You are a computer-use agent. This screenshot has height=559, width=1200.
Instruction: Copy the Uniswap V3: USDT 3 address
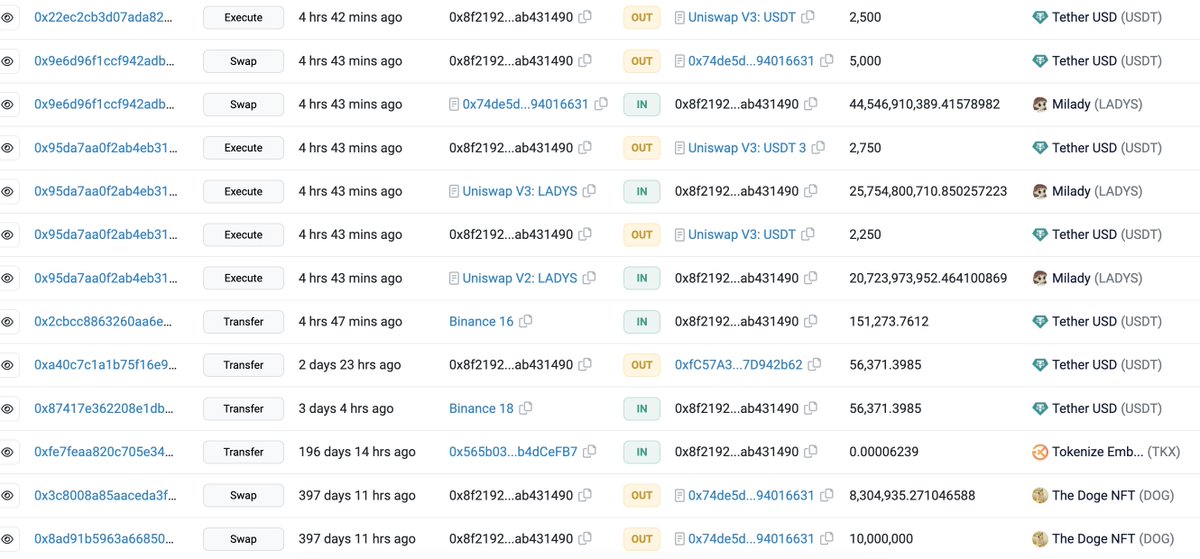(818, 148)
